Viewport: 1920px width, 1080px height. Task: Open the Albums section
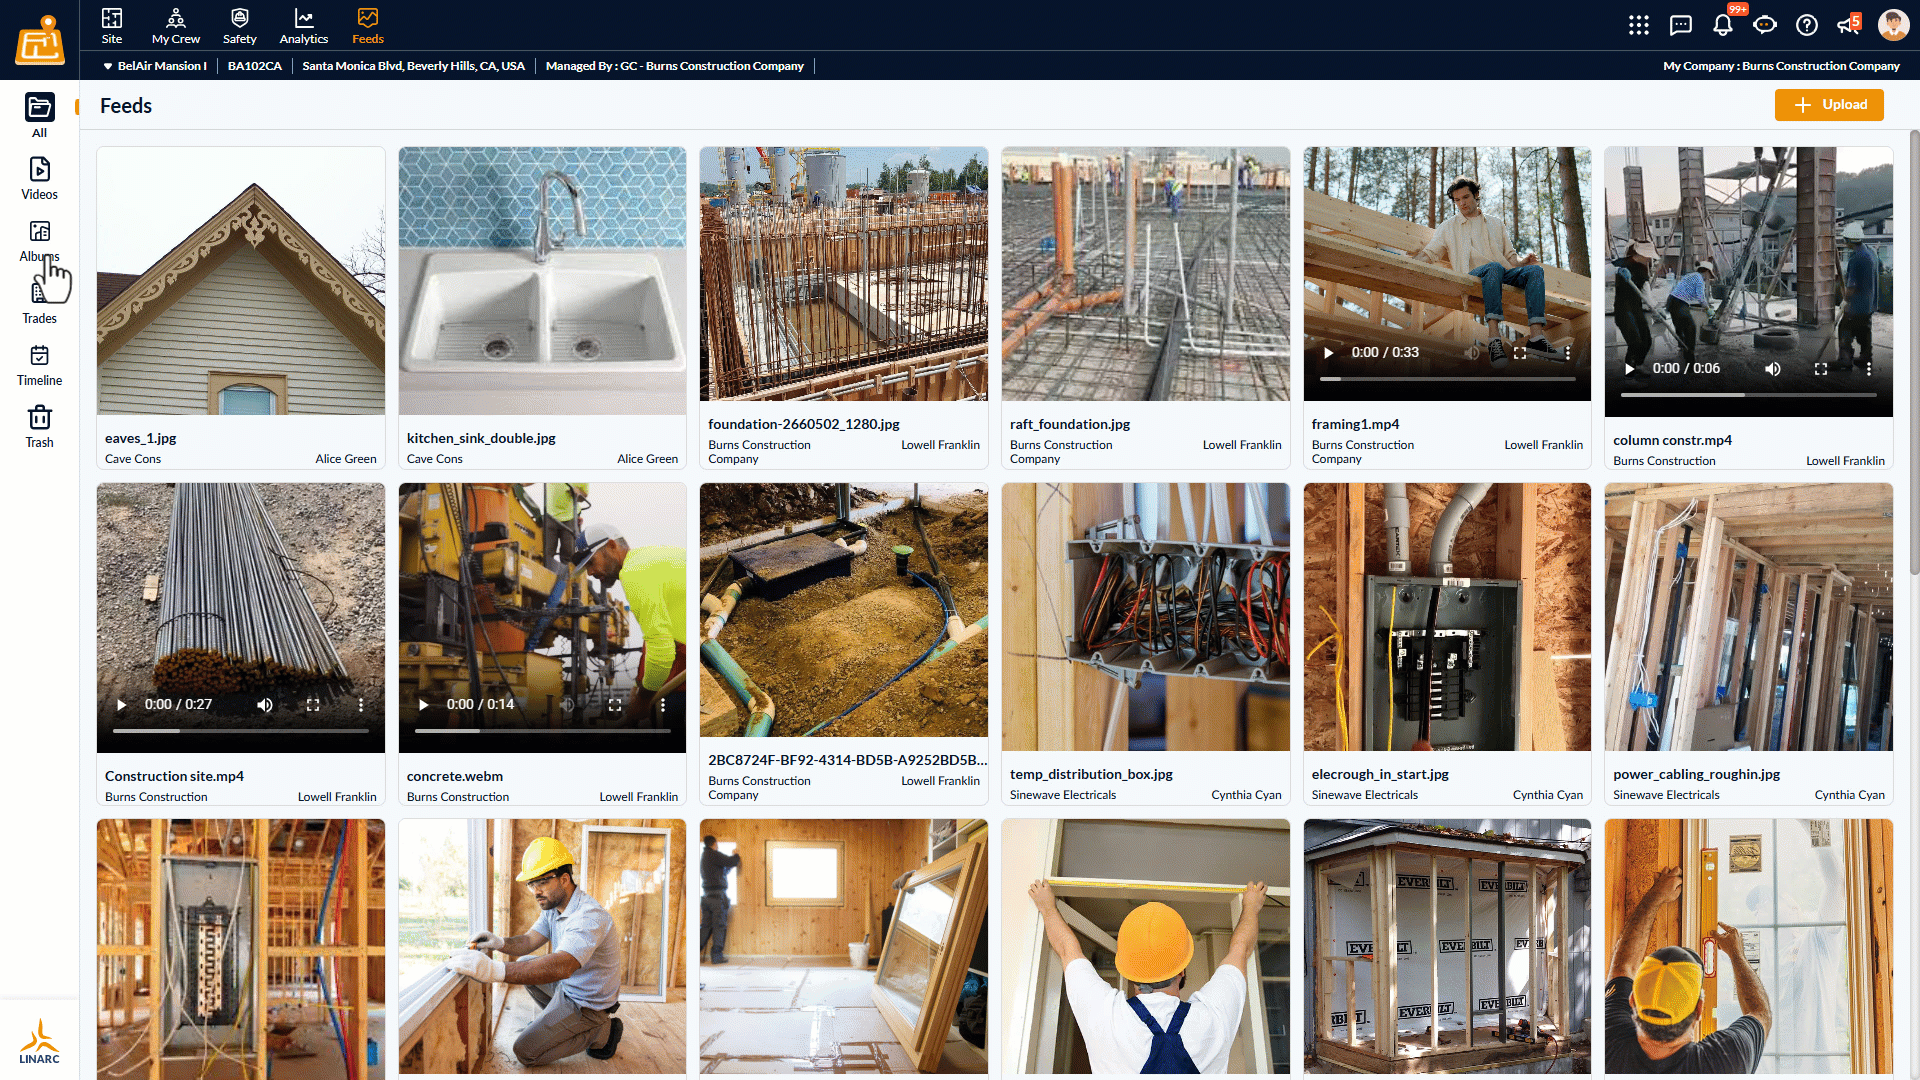click(x=39, y=240)
